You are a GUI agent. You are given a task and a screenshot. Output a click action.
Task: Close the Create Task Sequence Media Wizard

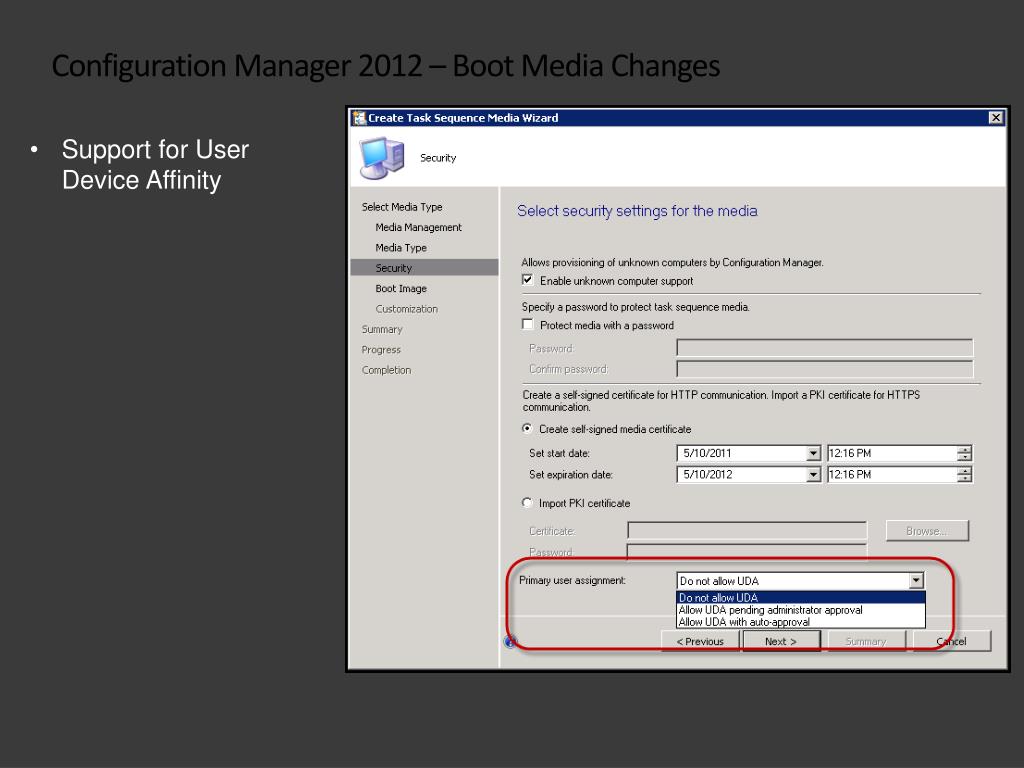tap(995, 118)
